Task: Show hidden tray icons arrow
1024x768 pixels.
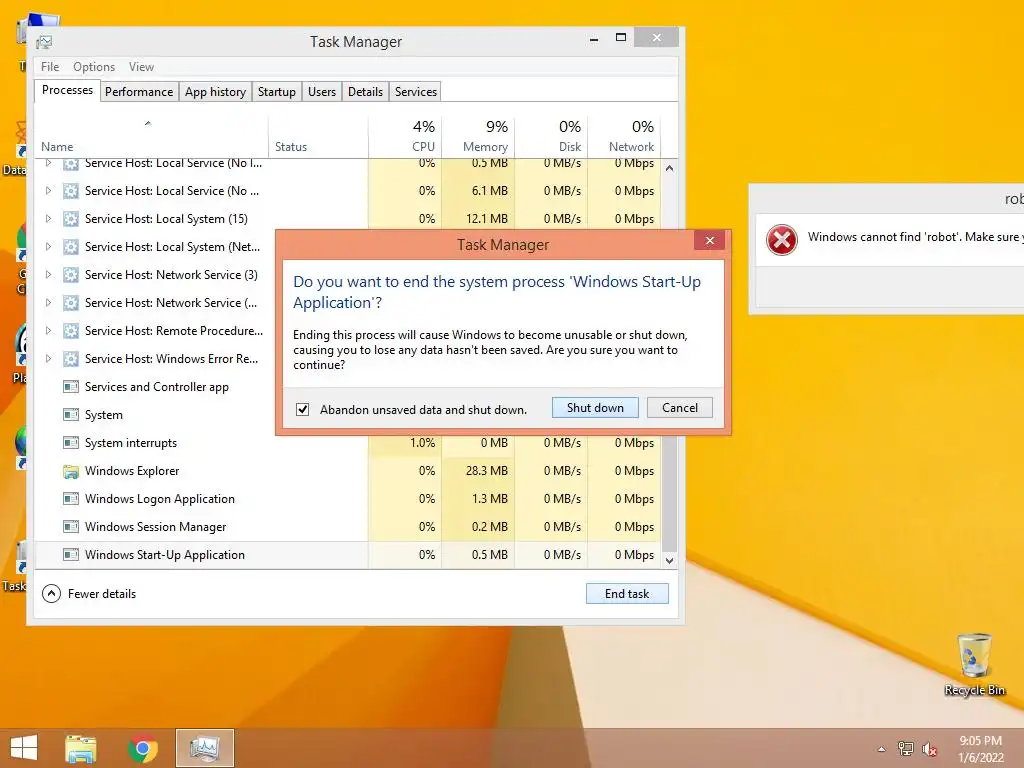Action: (x=882, y=749)
